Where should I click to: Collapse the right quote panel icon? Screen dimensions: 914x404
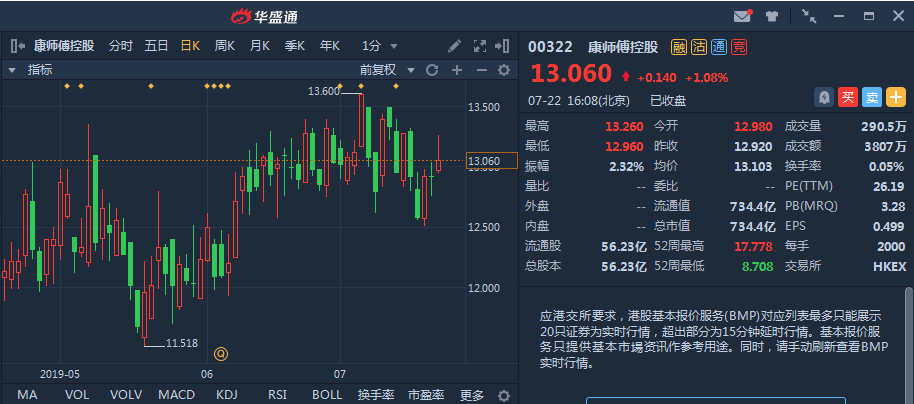pos(502,46)
